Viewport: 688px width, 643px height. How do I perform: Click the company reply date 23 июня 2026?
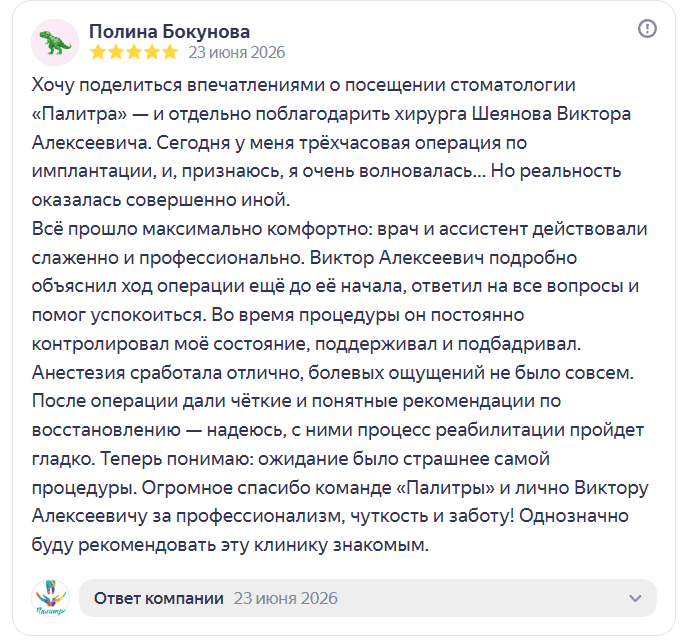click(286, 598)
